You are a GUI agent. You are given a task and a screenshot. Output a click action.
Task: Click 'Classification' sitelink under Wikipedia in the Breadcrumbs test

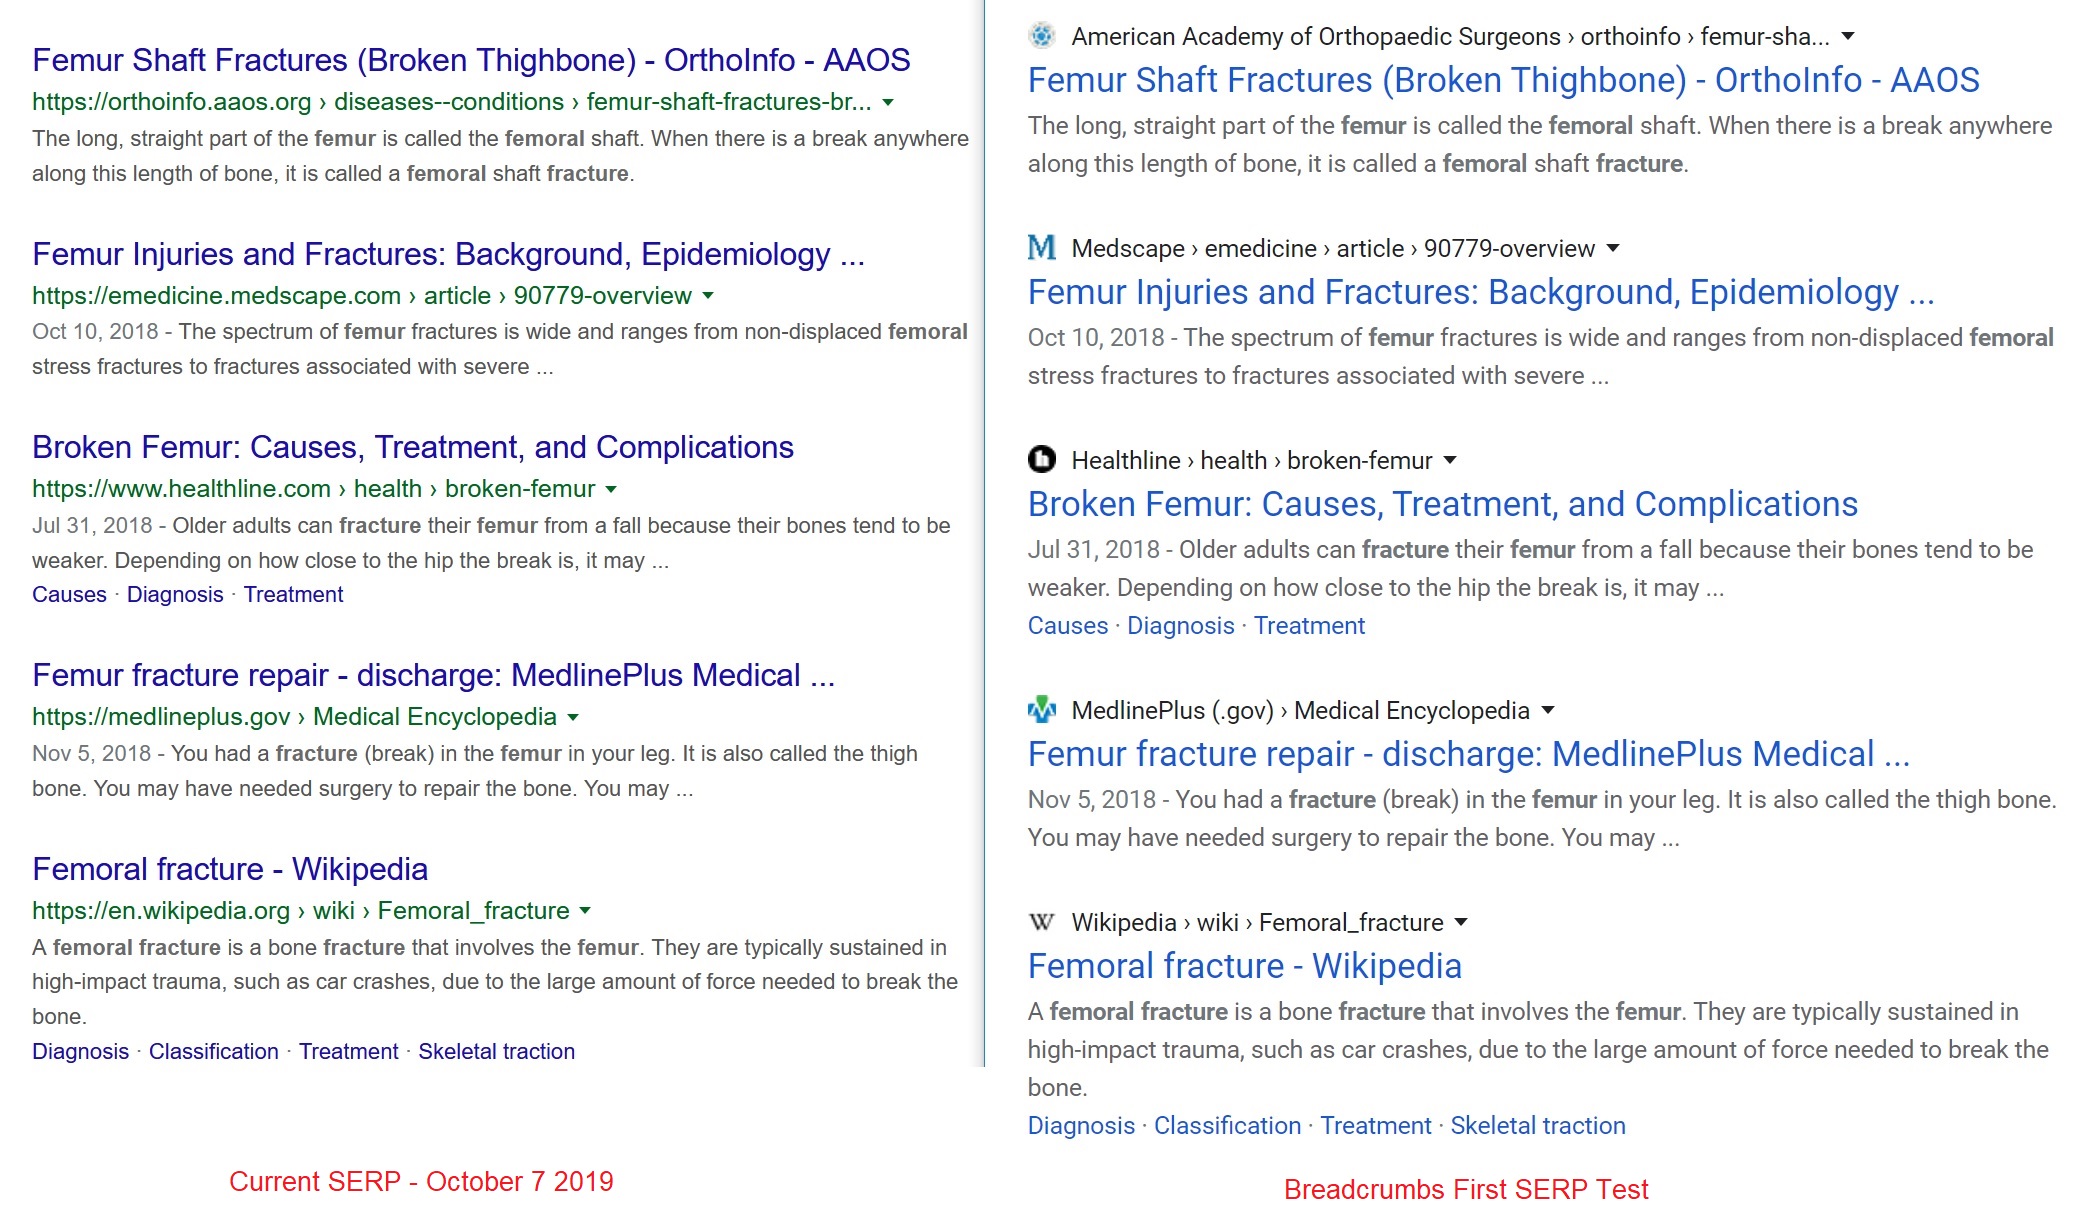[x=1228, y=1126]
